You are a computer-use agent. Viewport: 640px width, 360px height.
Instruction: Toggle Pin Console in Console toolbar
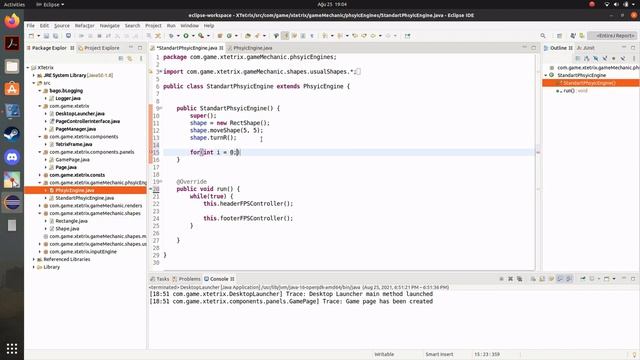pyautogui.click(x=583, y=279)
